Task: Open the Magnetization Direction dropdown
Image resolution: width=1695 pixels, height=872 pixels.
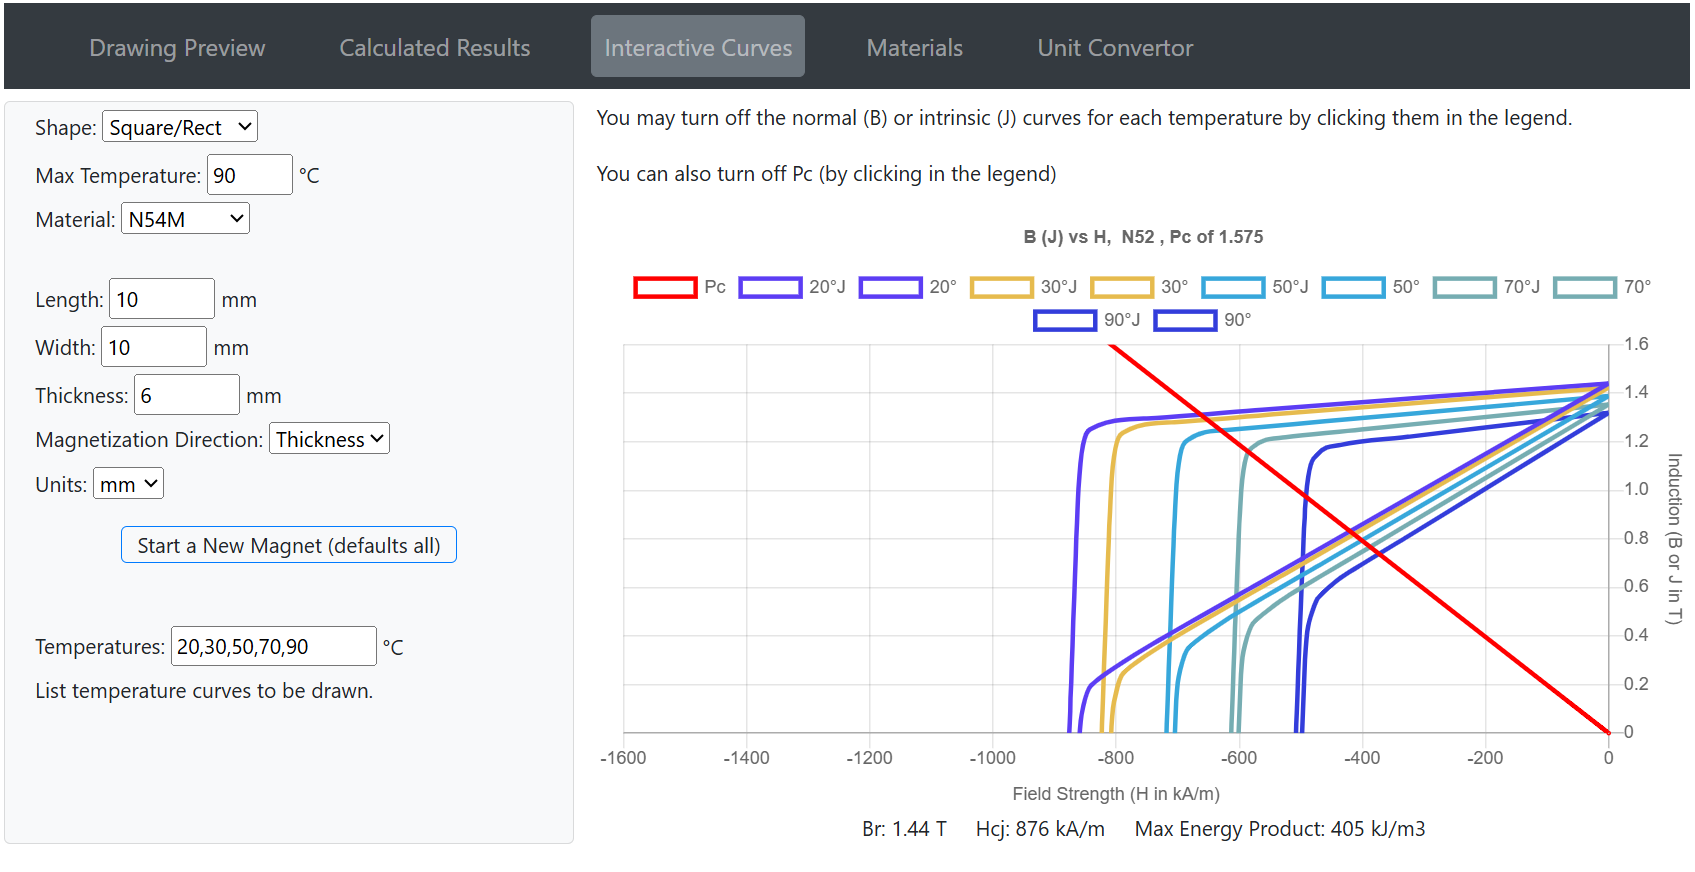Action: coord(329,439)
